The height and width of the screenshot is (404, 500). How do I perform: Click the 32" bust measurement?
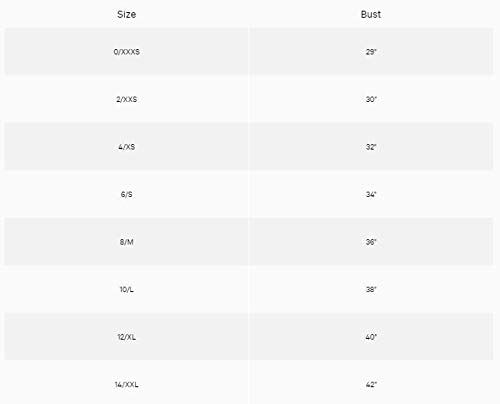point(371,147)
